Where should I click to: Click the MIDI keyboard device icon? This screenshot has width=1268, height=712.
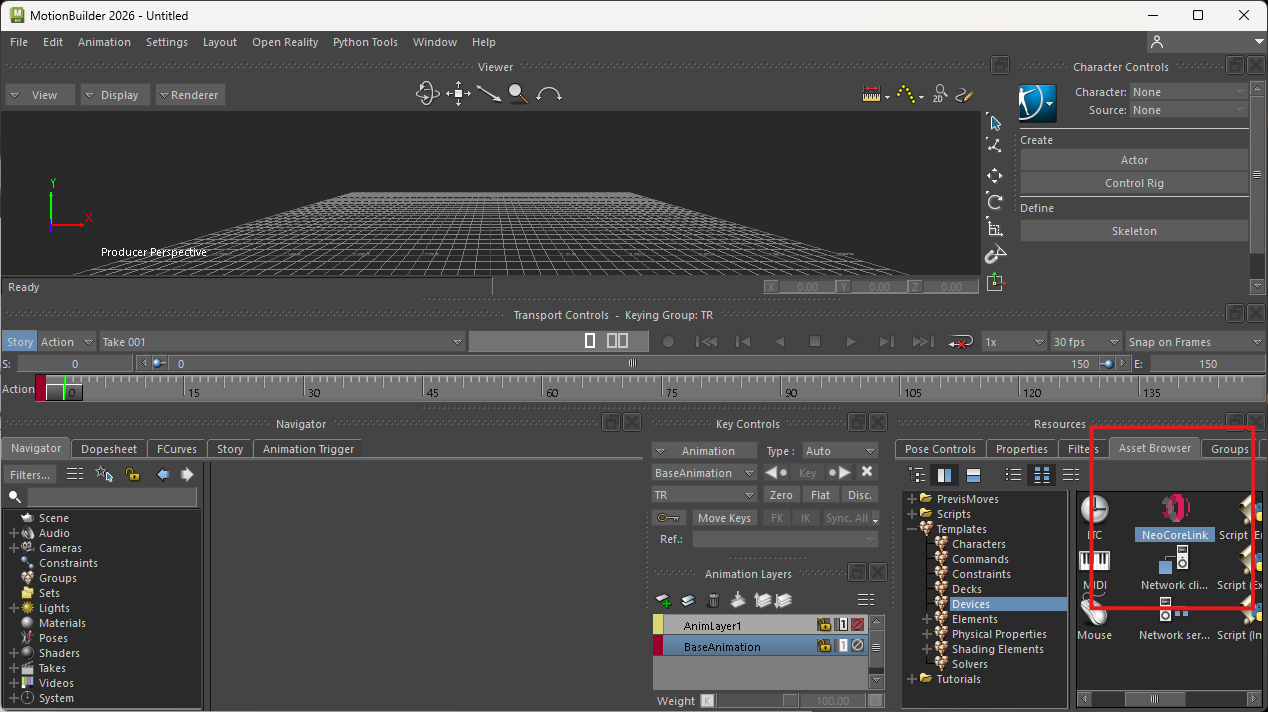pyautogui.click(x=1094, y=562)
